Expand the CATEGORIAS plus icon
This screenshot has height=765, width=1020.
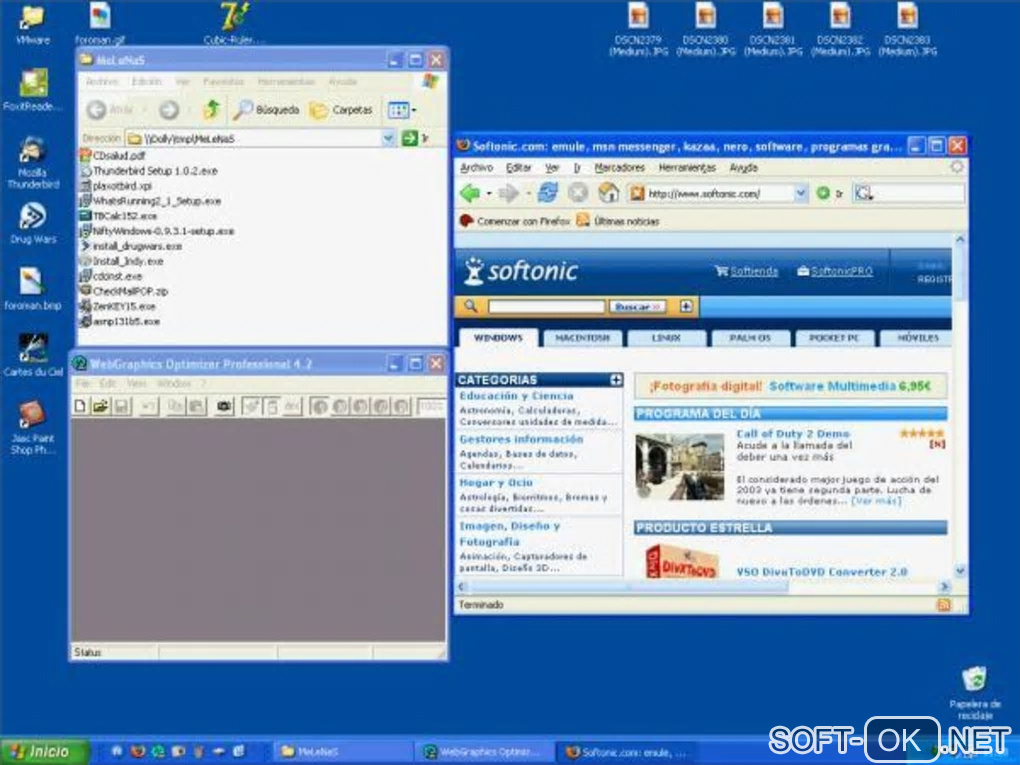click(x=615, y=379)
